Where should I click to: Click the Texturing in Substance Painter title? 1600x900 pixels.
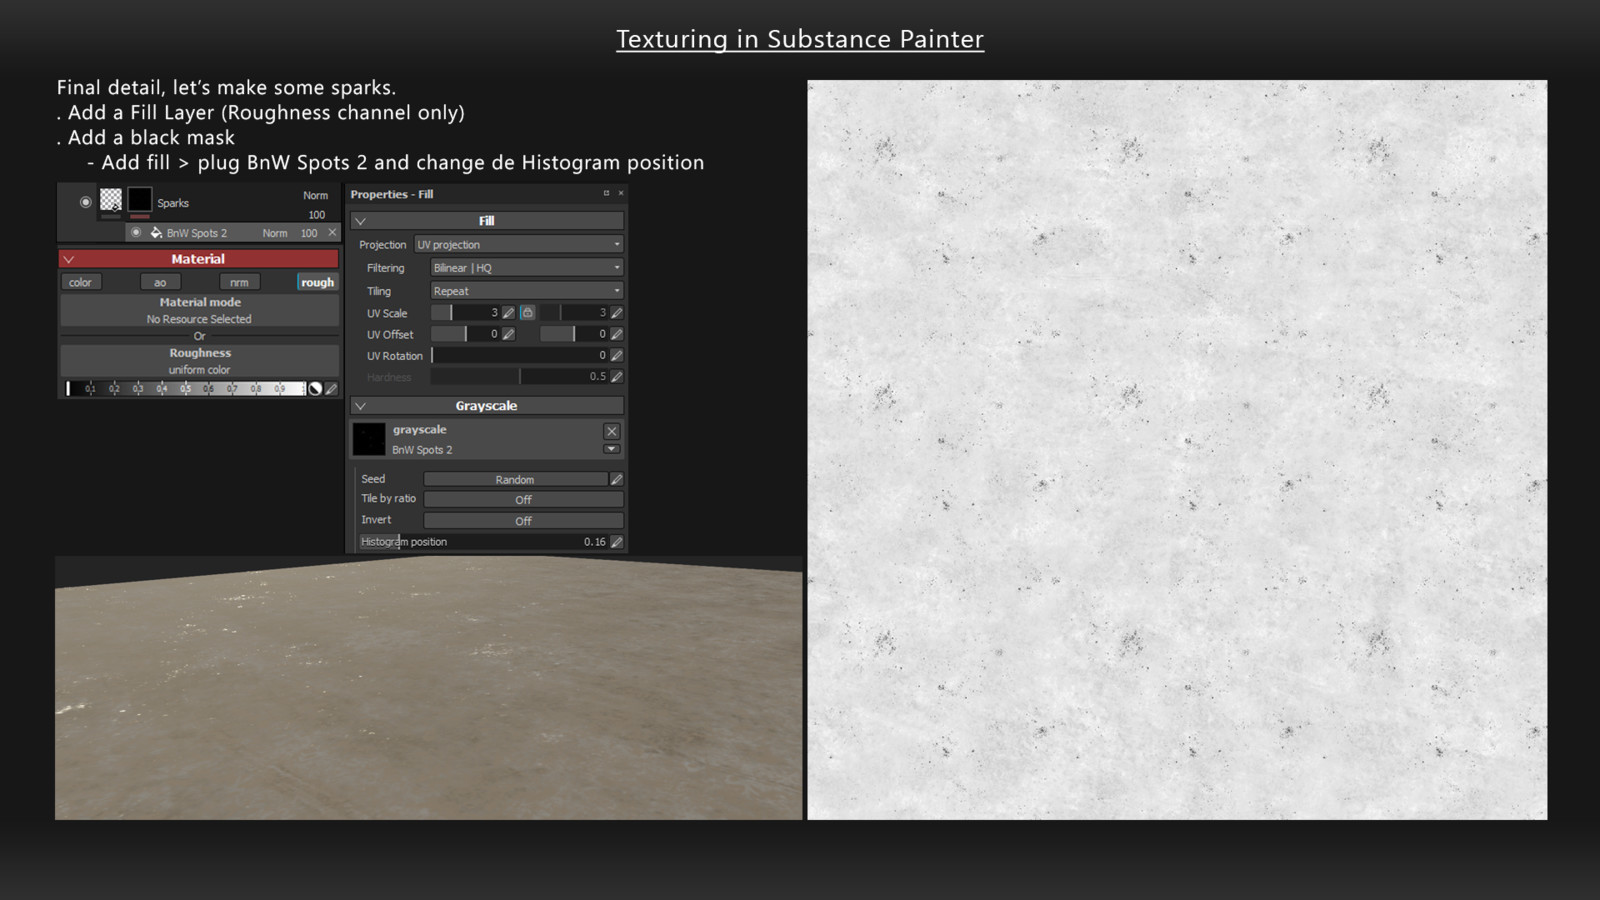pos(800,39)
